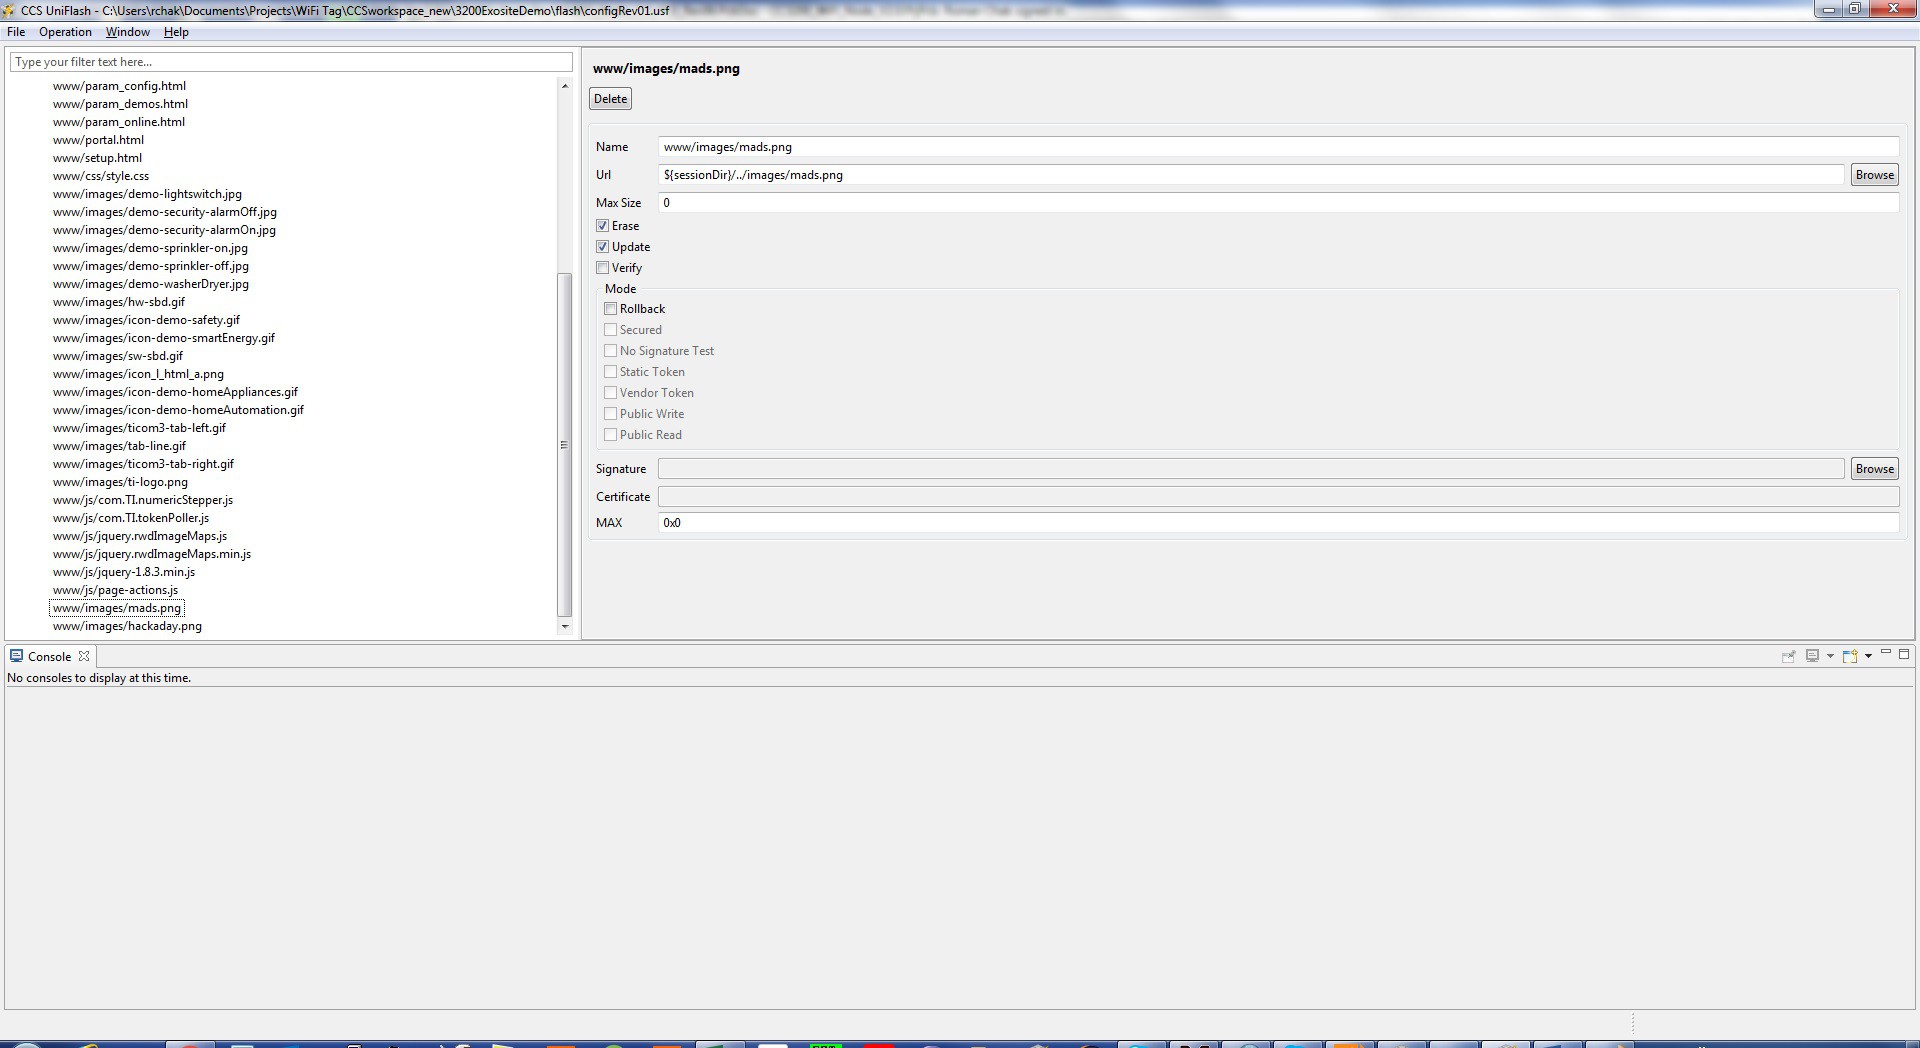Click the Signature input field
Viewport: 1920px width, 1048px height.
click(x=1251, y=469)
